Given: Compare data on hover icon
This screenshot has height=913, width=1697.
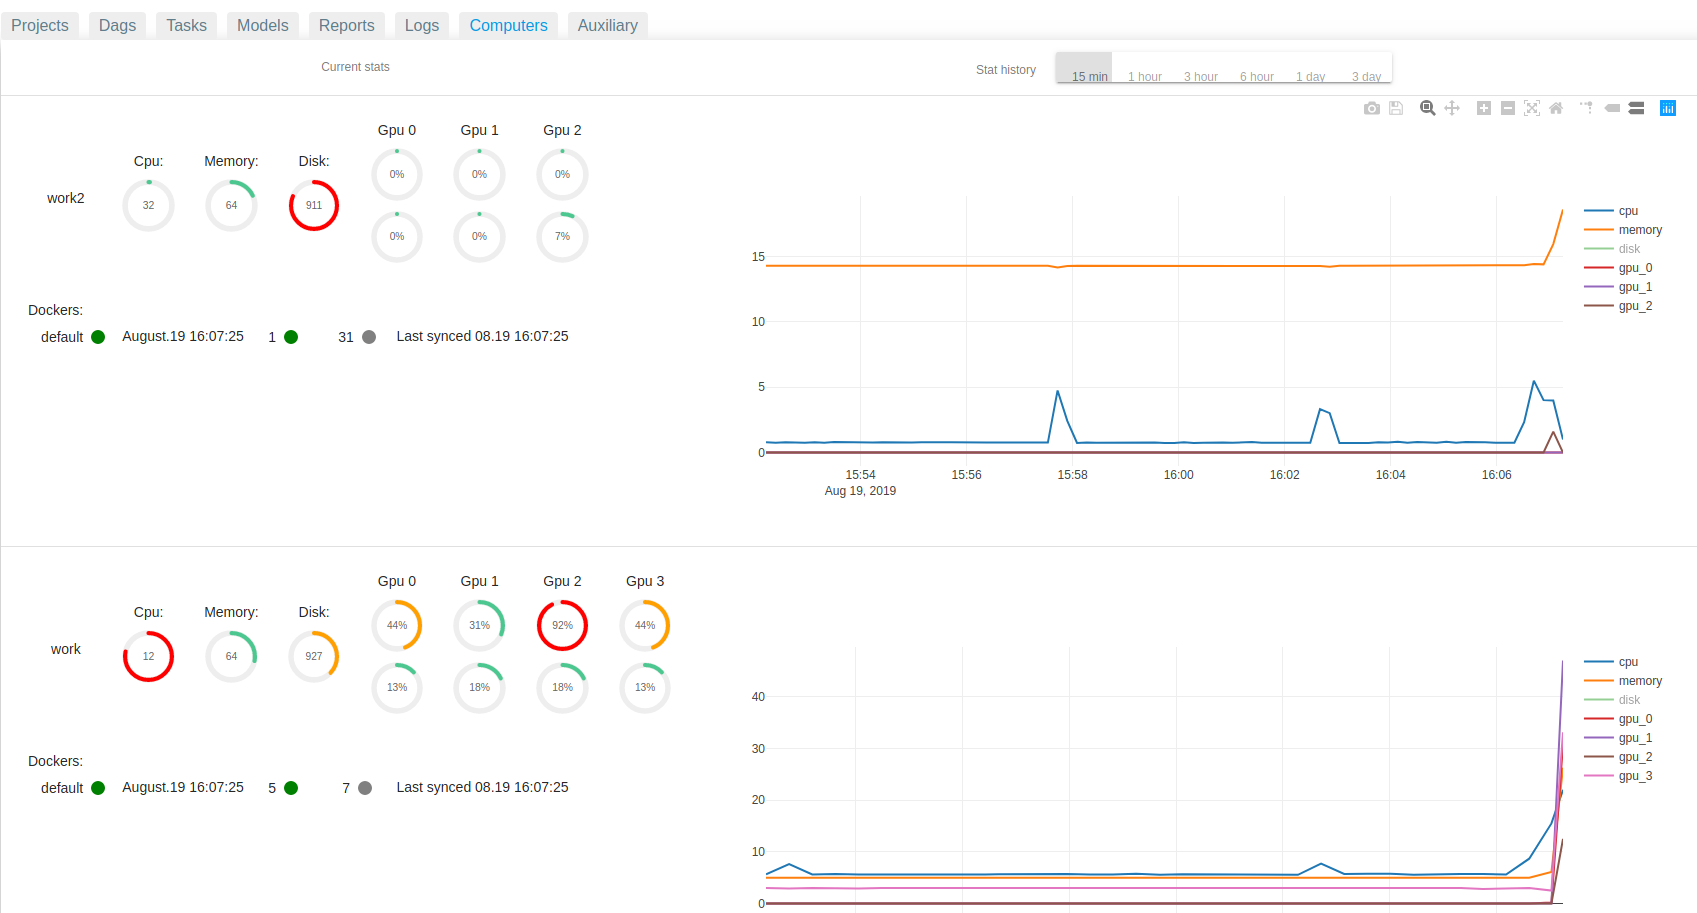Looking at the screenshot, I should point(1636,108).
